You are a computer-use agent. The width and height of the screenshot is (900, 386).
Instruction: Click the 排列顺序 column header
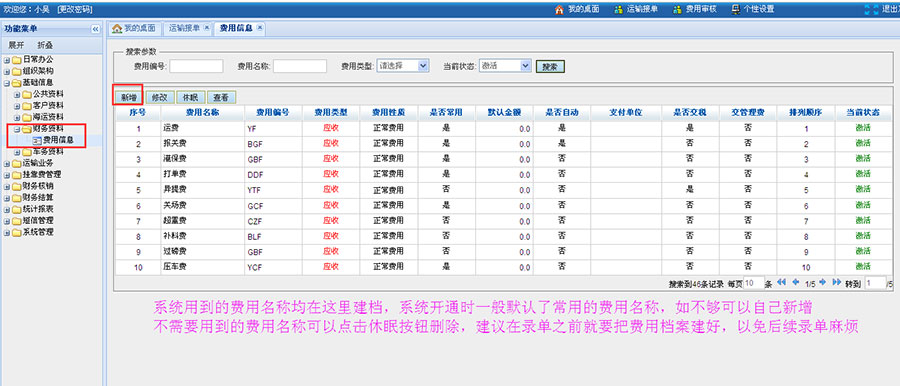[x=806, y=113]
